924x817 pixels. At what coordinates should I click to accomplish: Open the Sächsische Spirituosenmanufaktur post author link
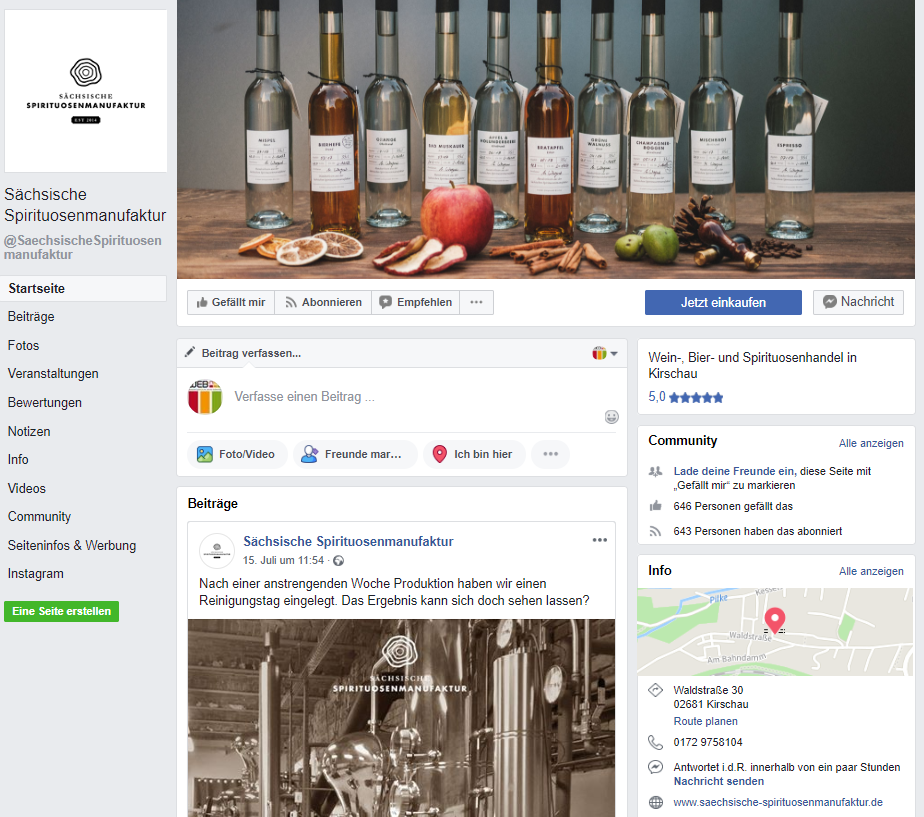click(x=348, y=542)
